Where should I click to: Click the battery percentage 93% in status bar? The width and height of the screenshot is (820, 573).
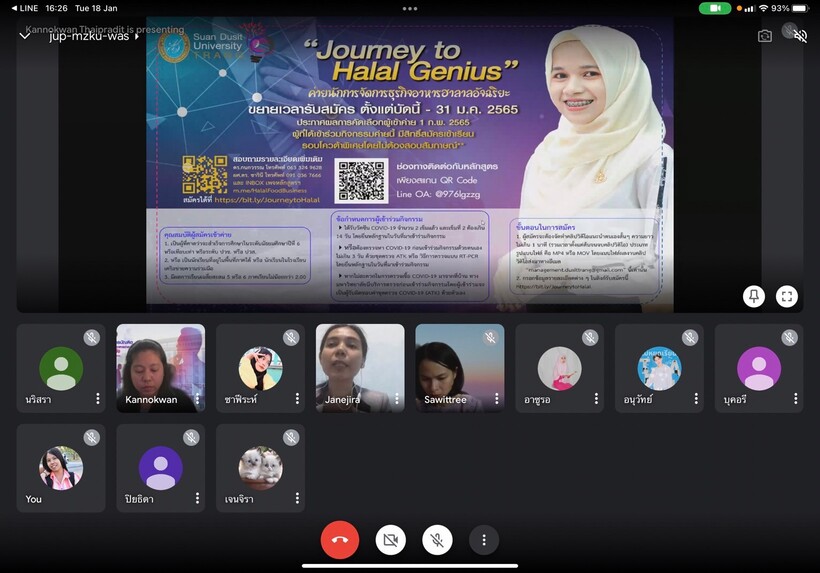coord(780,8)
